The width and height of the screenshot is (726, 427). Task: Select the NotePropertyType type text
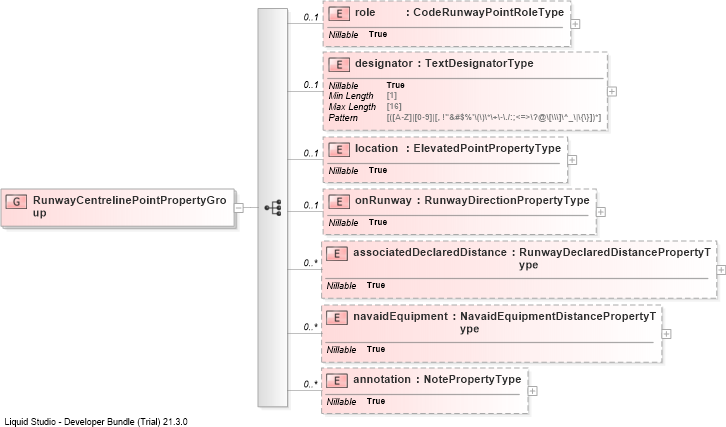tap(472, 379)
